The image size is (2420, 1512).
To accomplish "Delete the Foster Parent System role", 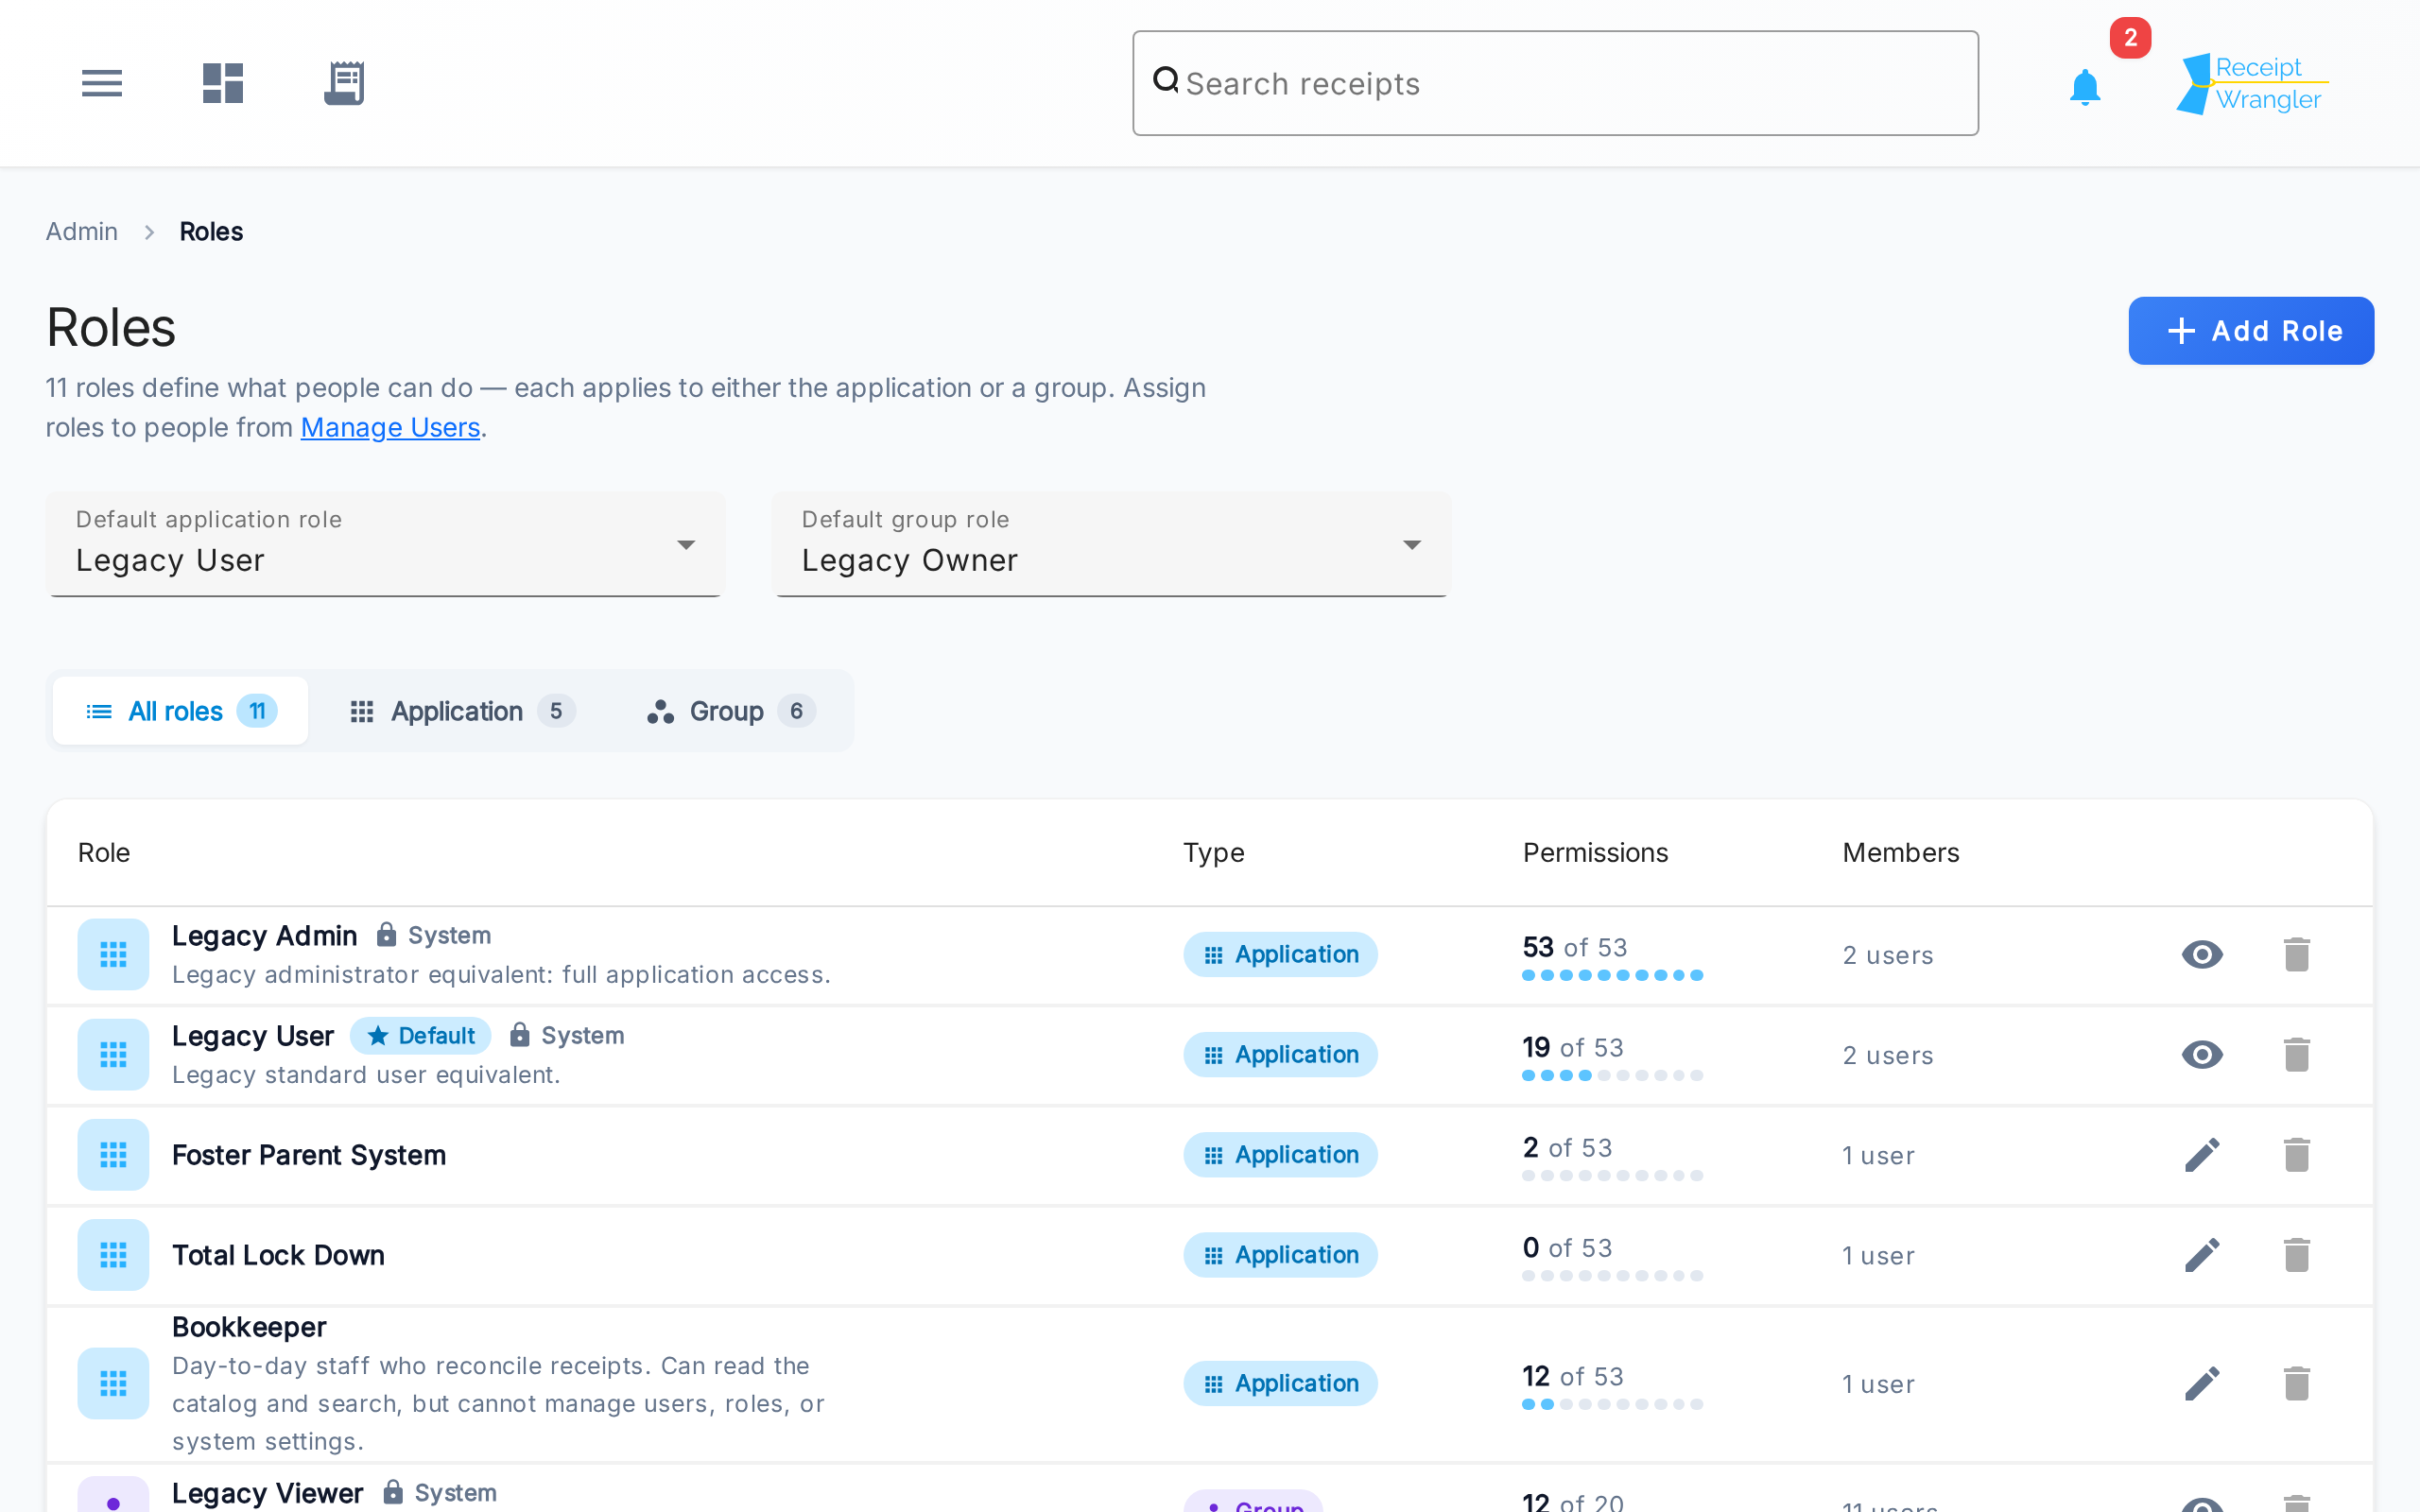I will tap(2297, 1154).
